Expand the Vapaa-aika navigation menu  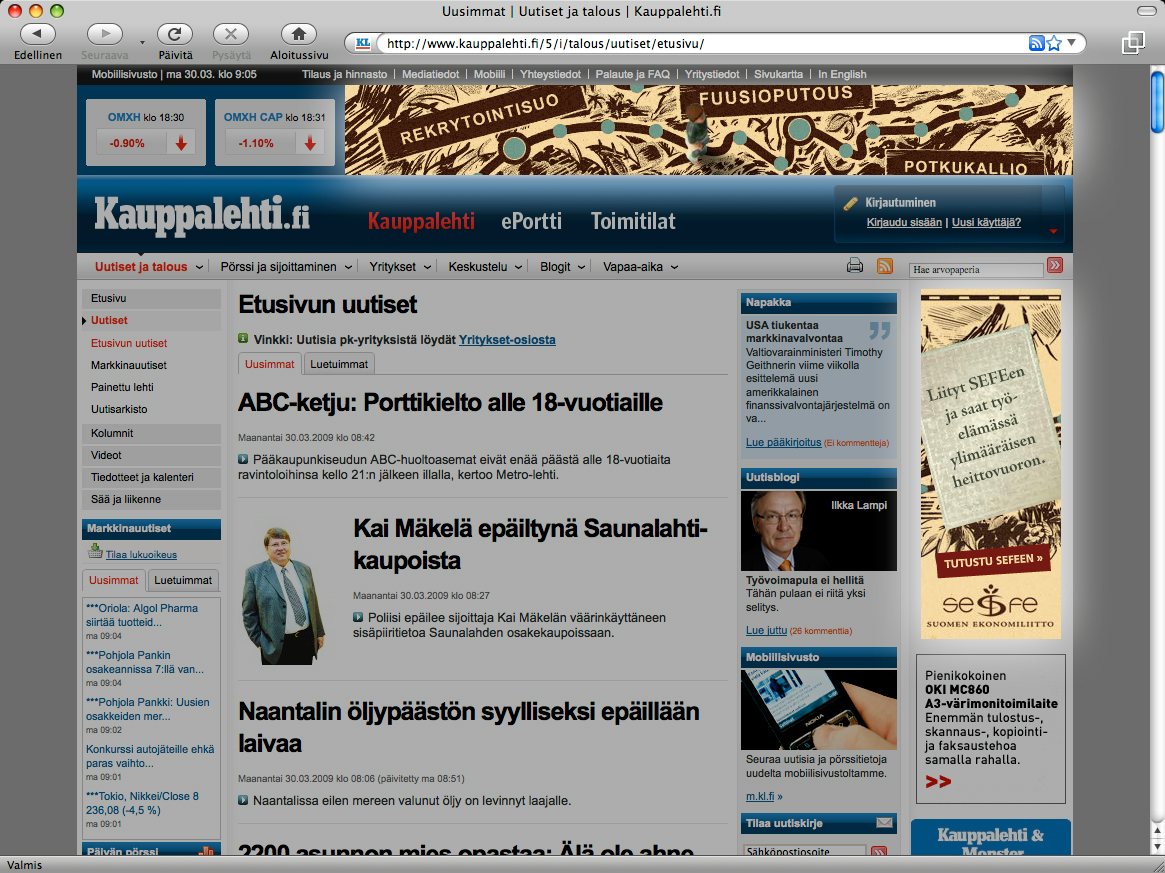[x=674, y=267]
